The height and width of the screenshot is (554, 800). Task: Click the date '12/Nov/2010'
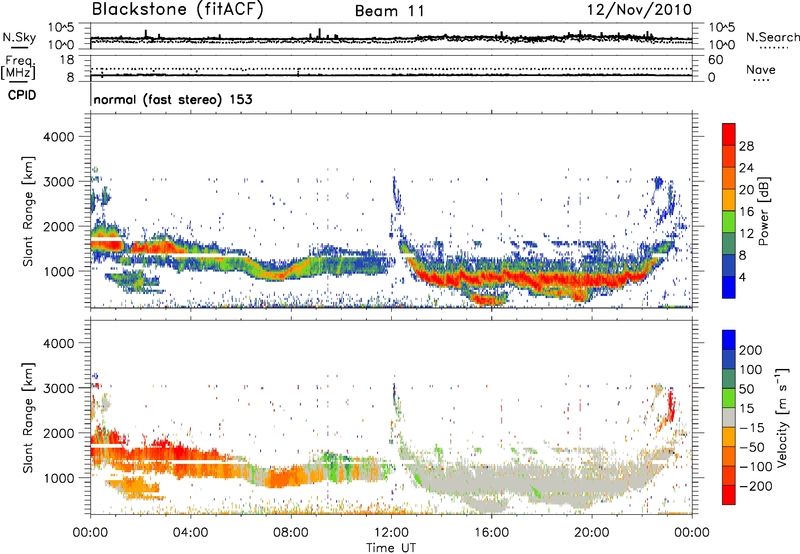pos(639,10)
